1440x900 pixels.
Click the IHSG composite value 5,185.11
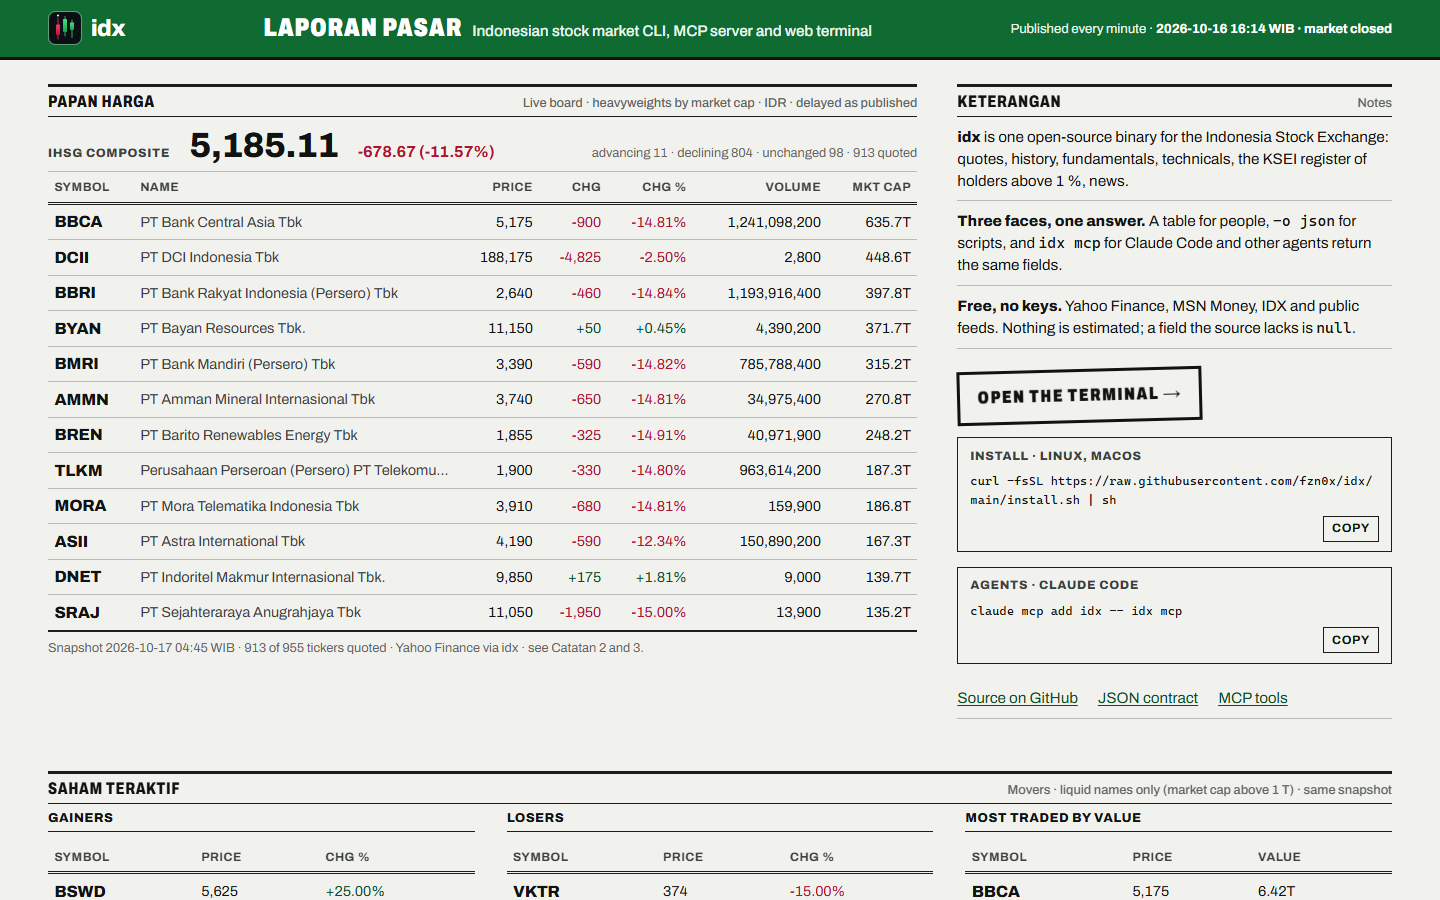264,146
